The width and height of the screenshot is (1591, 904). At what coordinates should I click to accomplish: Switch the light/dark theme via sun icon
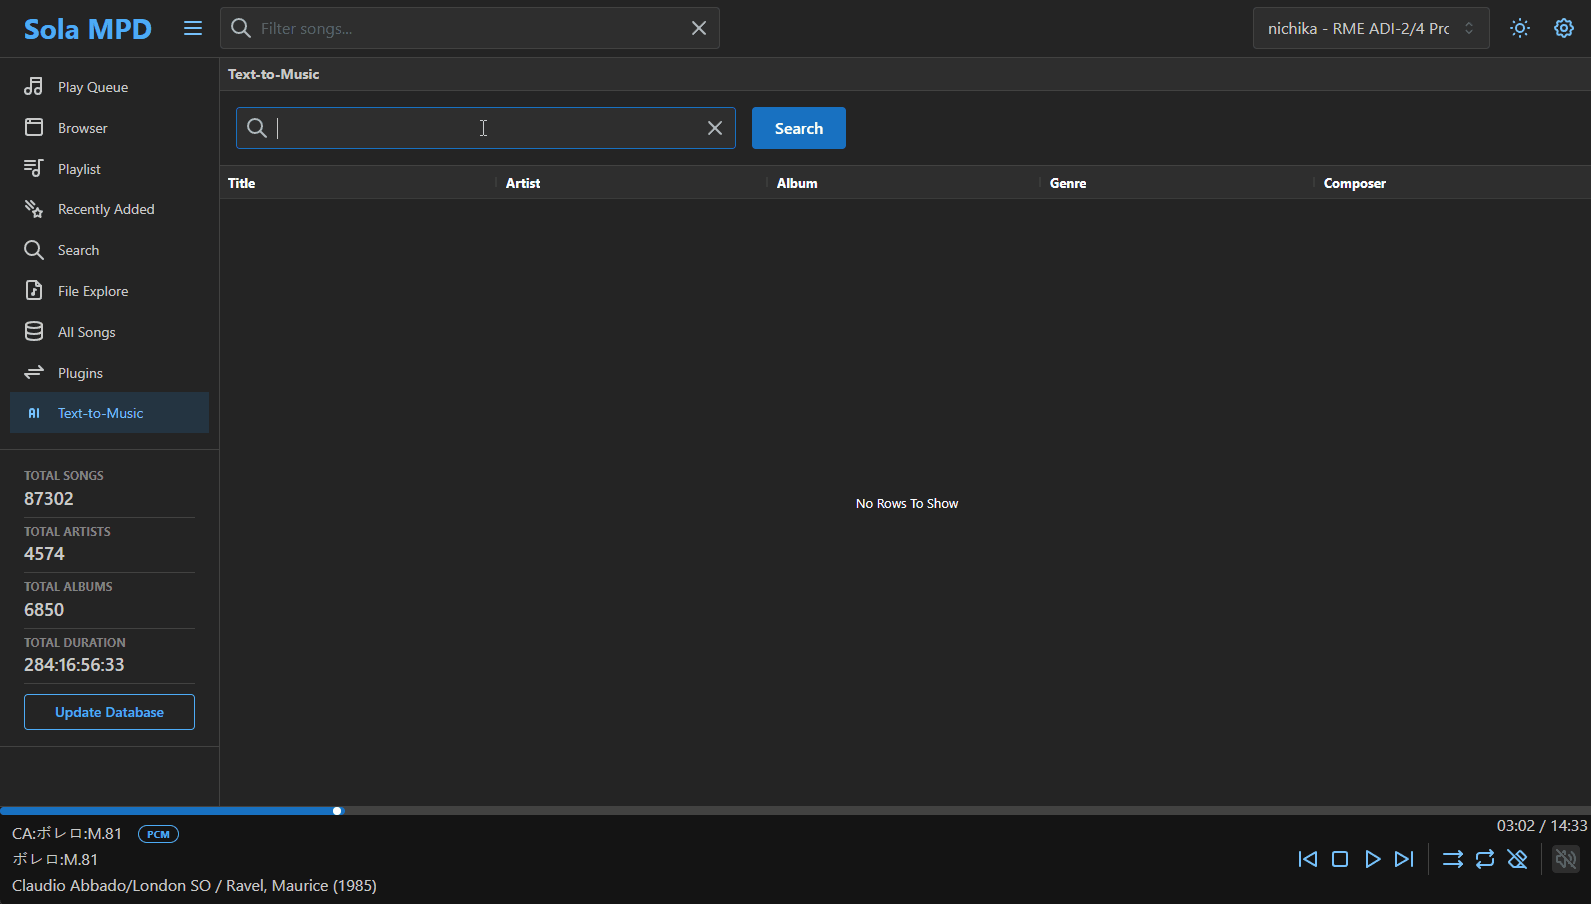(1520, 28)
